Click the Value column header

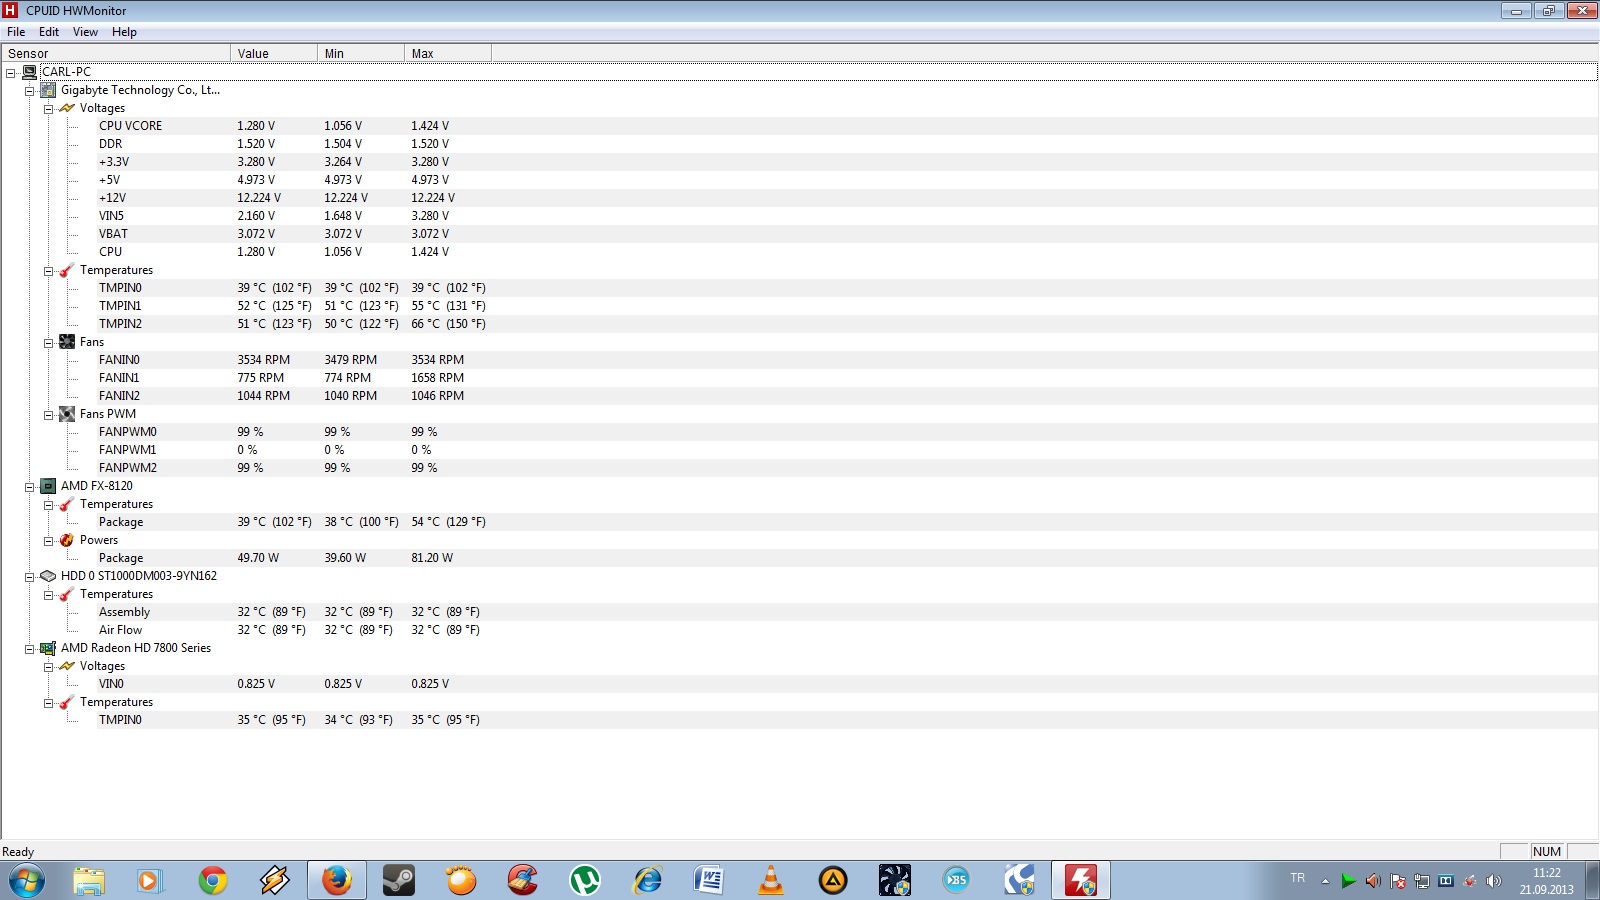click(x=274, y=53)
